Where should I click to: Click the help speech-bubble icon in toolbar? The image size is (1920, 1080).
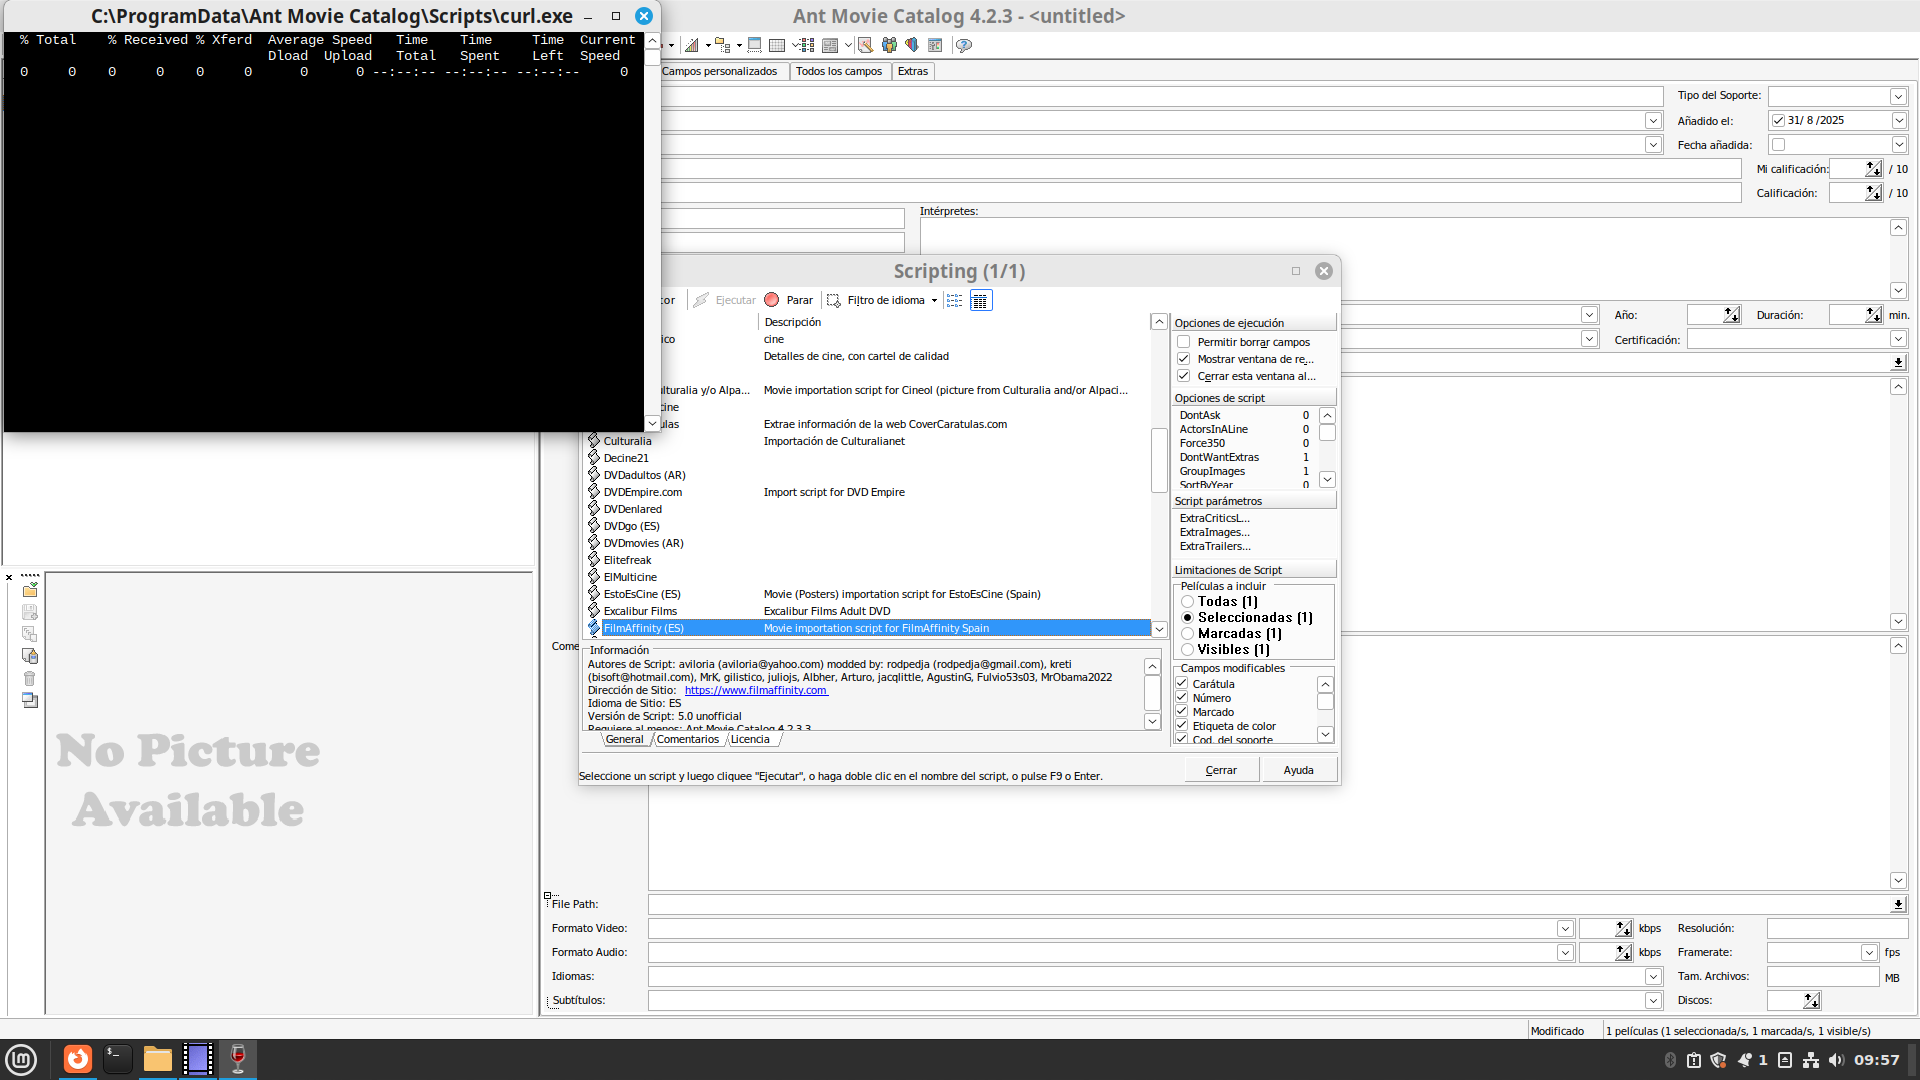[964, 45]
